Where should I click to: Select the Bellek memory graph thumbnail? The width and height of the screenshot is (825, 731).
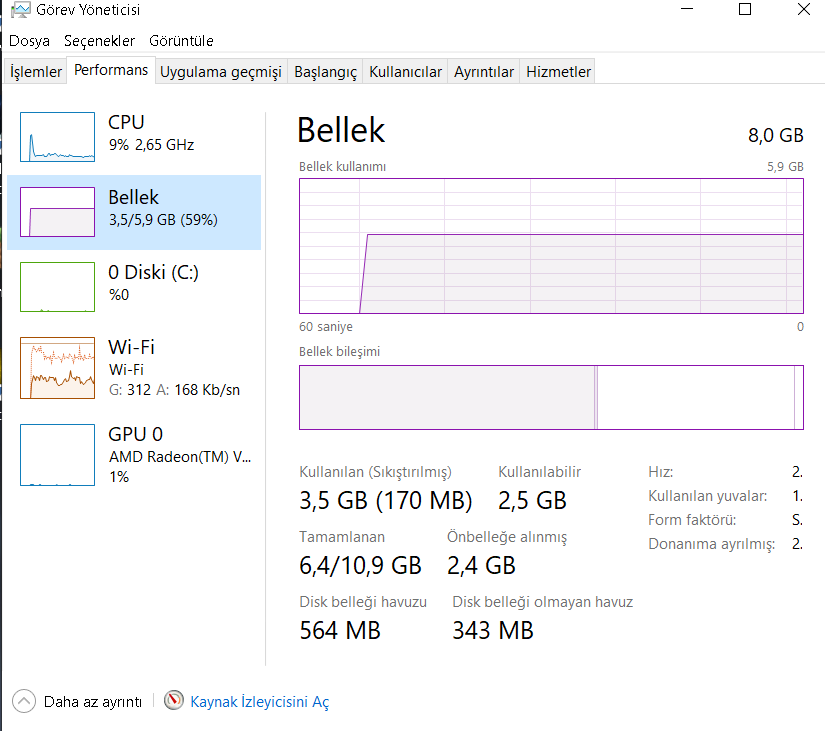click(x=57, y=212)
